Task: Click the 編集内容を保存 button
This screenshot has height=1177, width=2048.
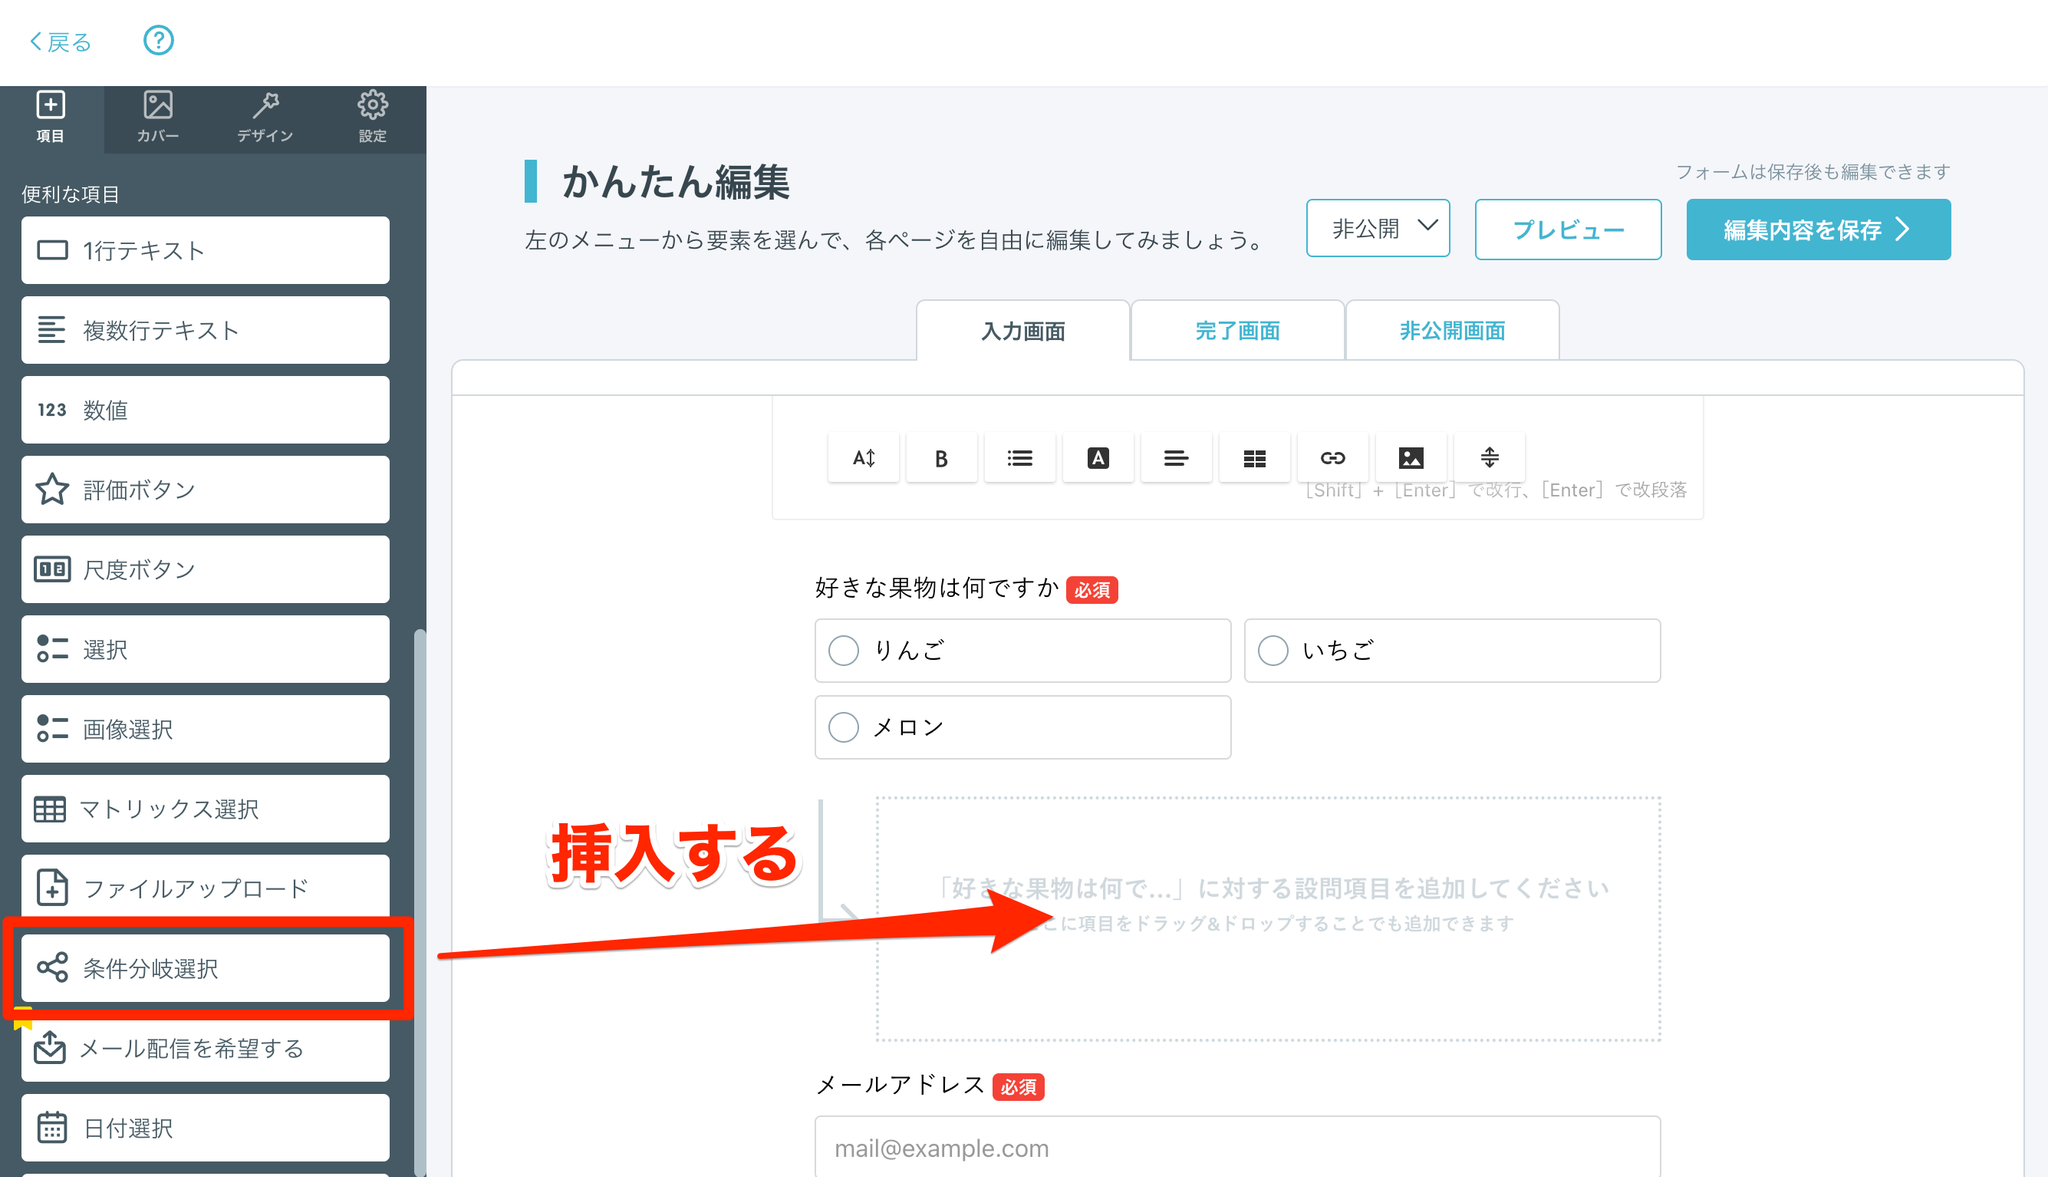Action: 1818,230
